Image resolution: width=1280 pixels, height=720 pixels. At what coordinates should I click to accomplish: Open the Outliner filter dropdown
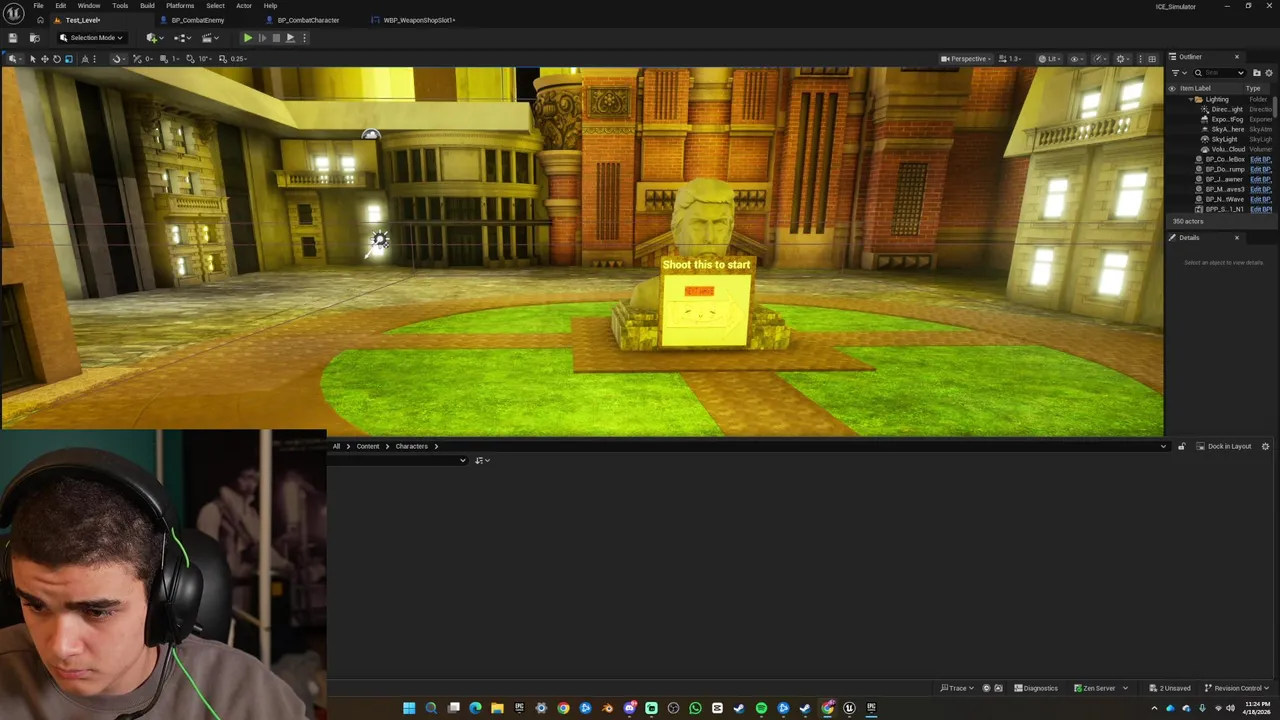click(1178, 73)
